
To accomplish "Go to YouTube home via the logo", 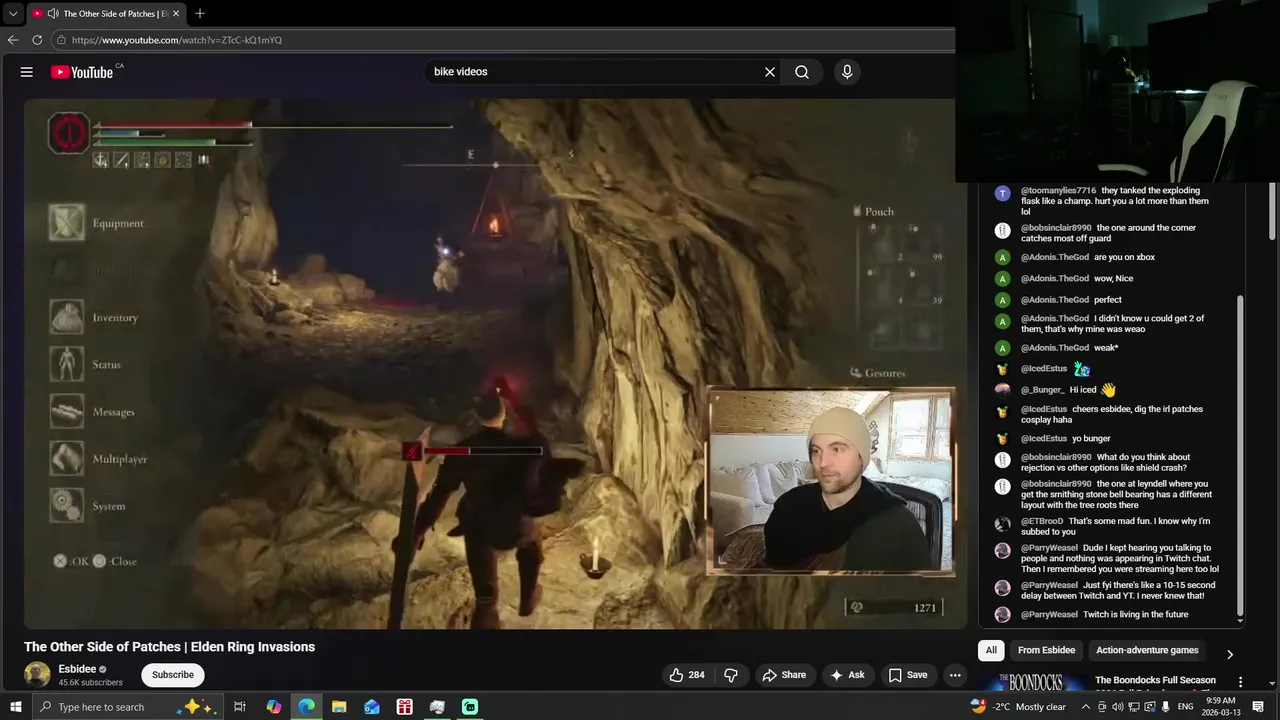I will click(82, 72).
